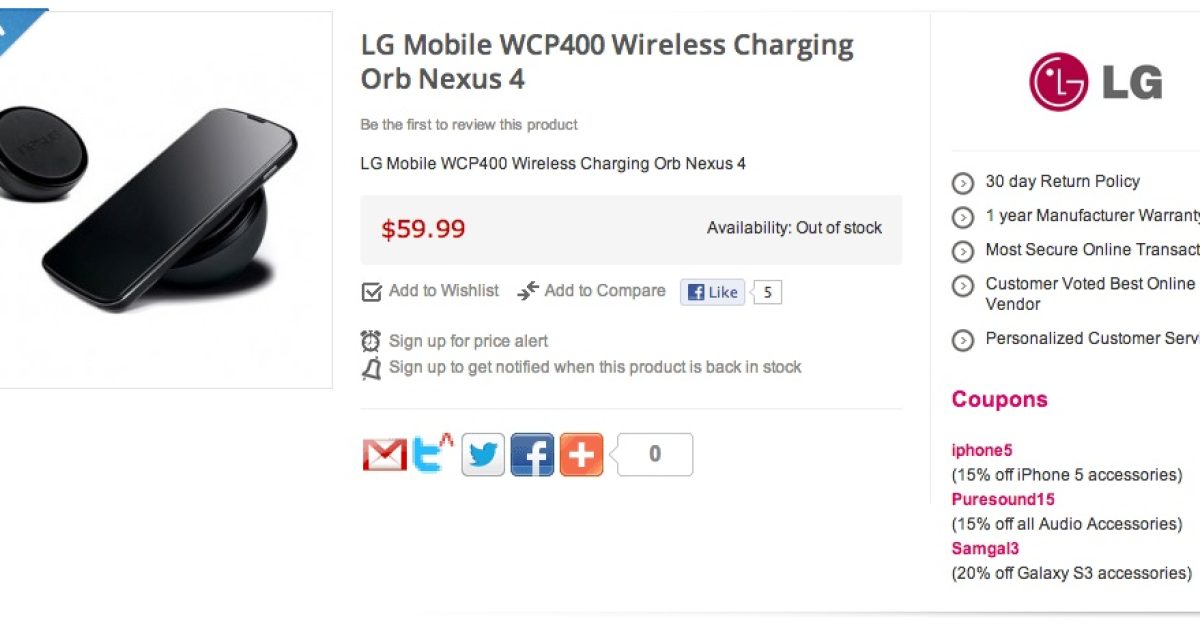Open the Add to Compare link
Image resolution: width=1200 pixels, height=628 pixels.
[x=604, y=291]
